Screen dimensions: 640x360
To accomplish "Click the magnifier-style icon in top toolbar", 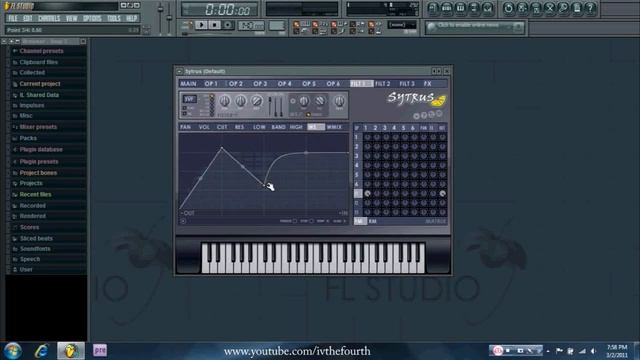I will click(563, 8).
